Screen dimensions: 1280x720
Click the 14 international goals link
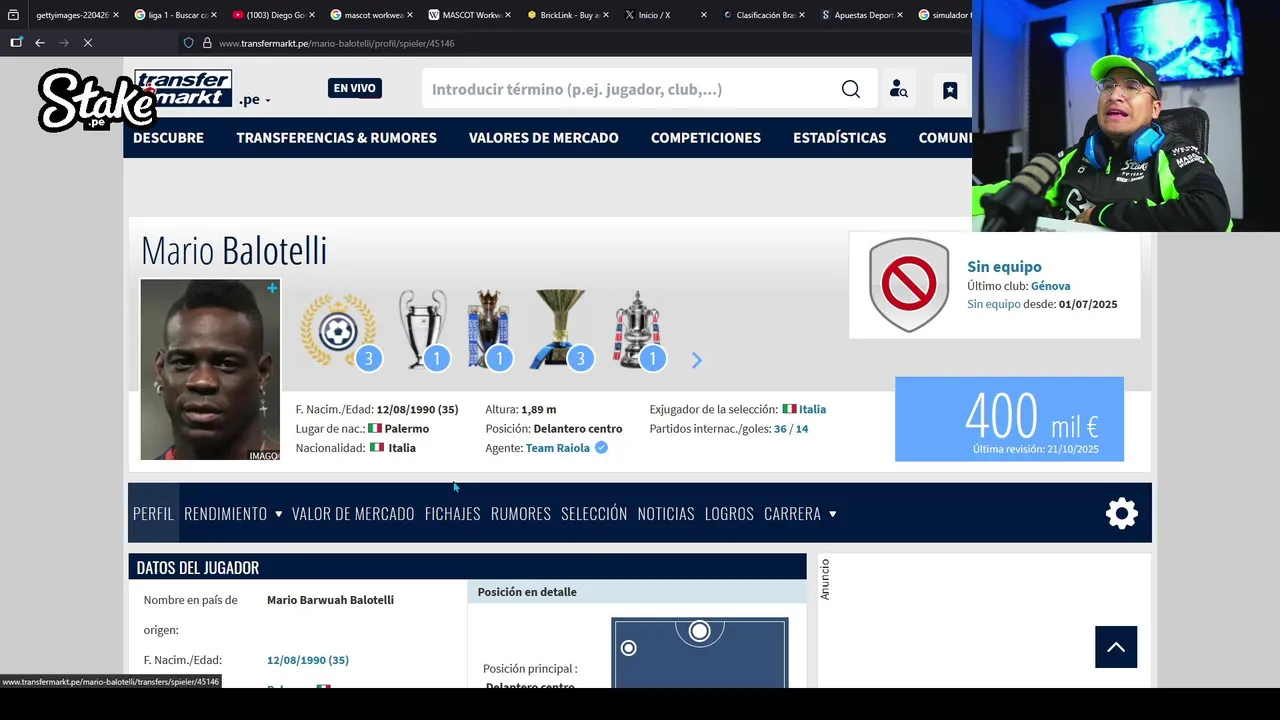tap(802, 429)
